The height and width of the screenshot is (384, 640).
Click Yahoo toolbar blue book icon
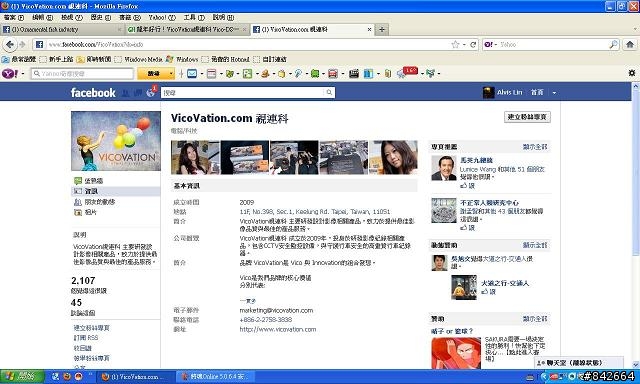point(368,73)
